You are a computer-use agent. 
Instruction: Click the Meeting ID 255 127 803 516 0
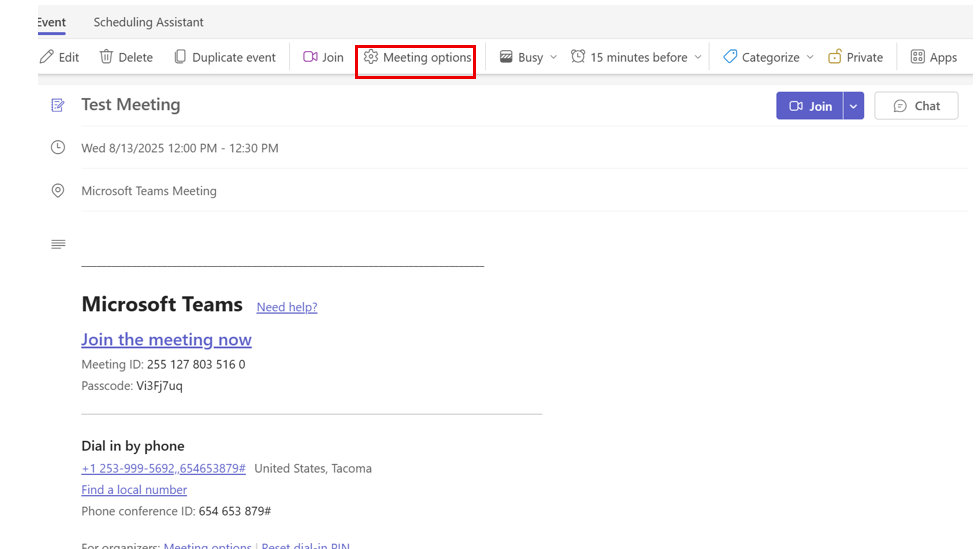pos(163,364)
